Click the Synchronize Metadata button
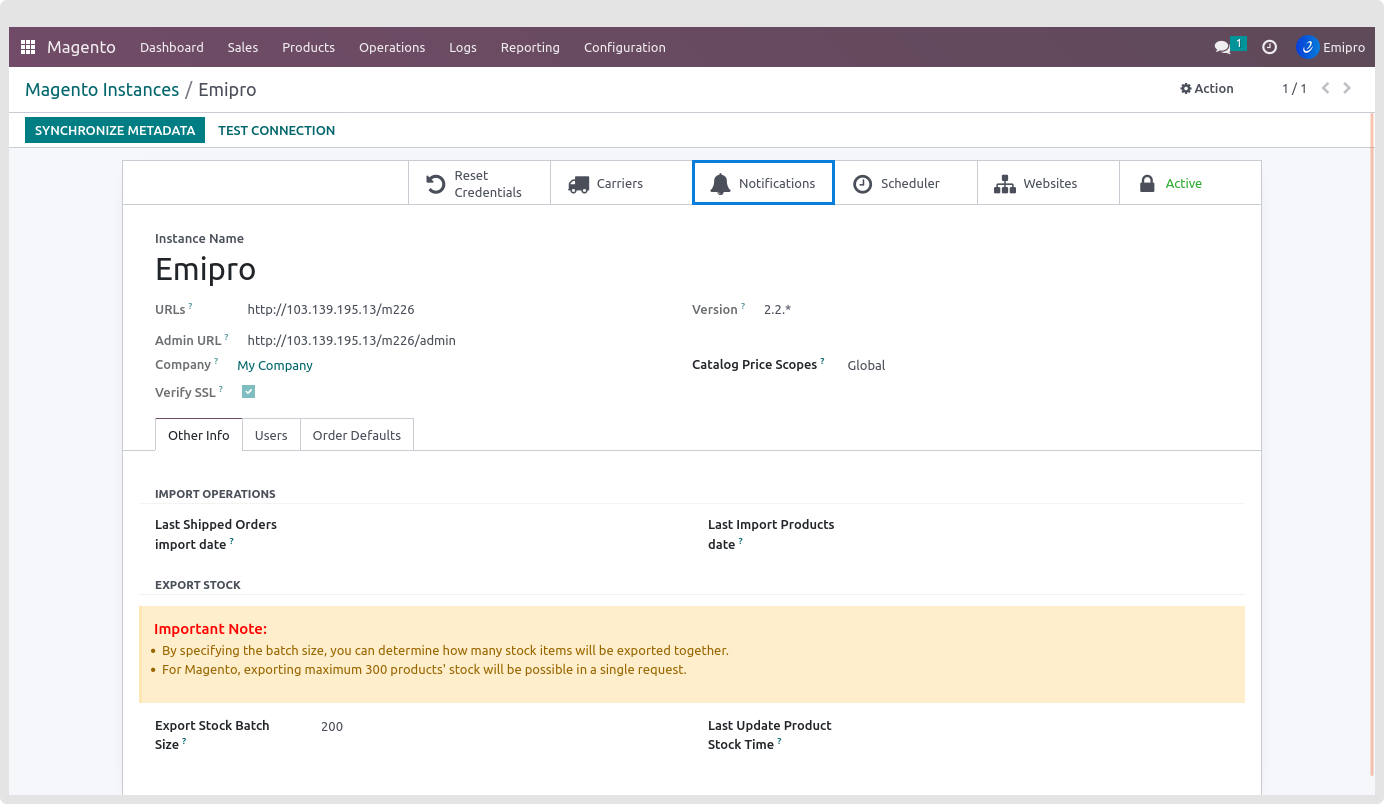Image resolution: width=1384 pixels, height=804 pixels. (115, 130)
